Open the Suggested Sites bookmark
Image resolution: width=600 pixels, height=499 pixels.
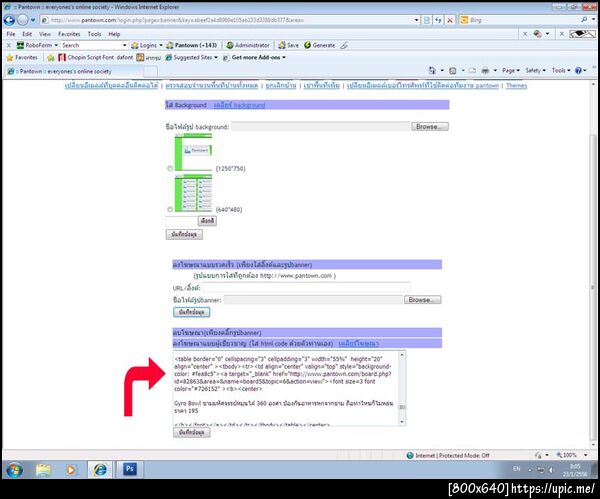click(x=191, y=57)
